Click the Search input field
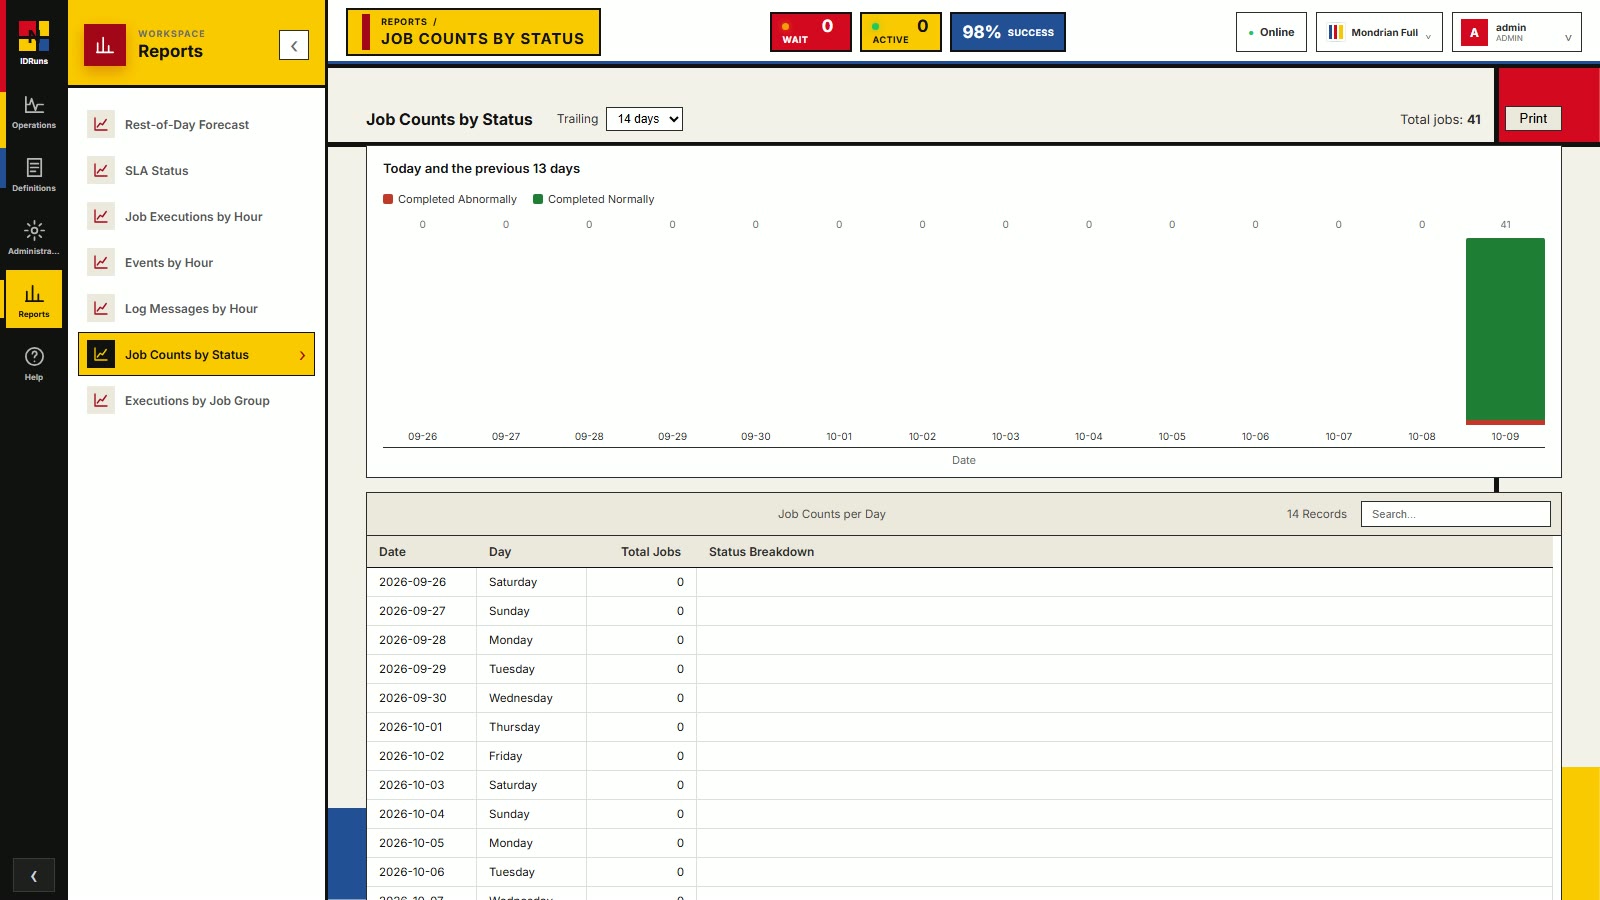The width and height of the screenshot is (1600, 900). (x=1456, y=514)
